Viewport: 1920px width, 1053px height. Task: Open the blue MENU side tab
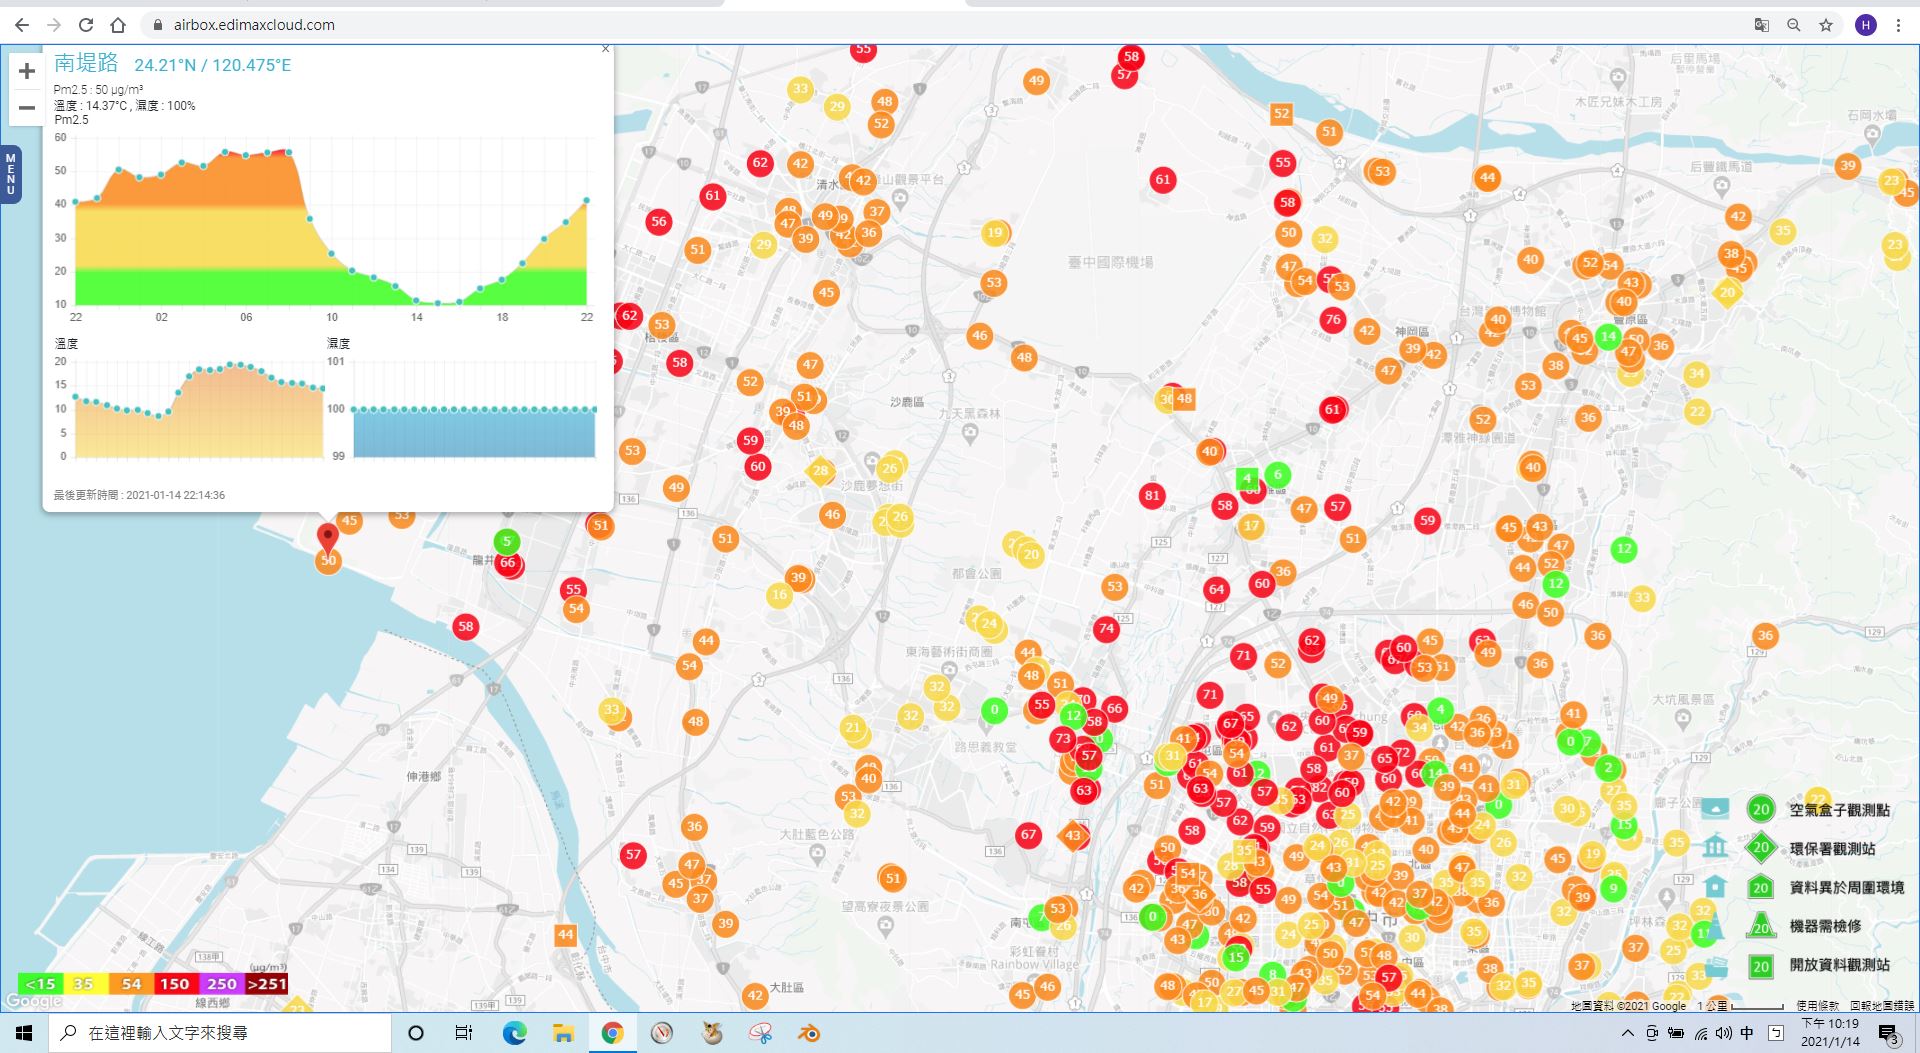pos(11,174)
